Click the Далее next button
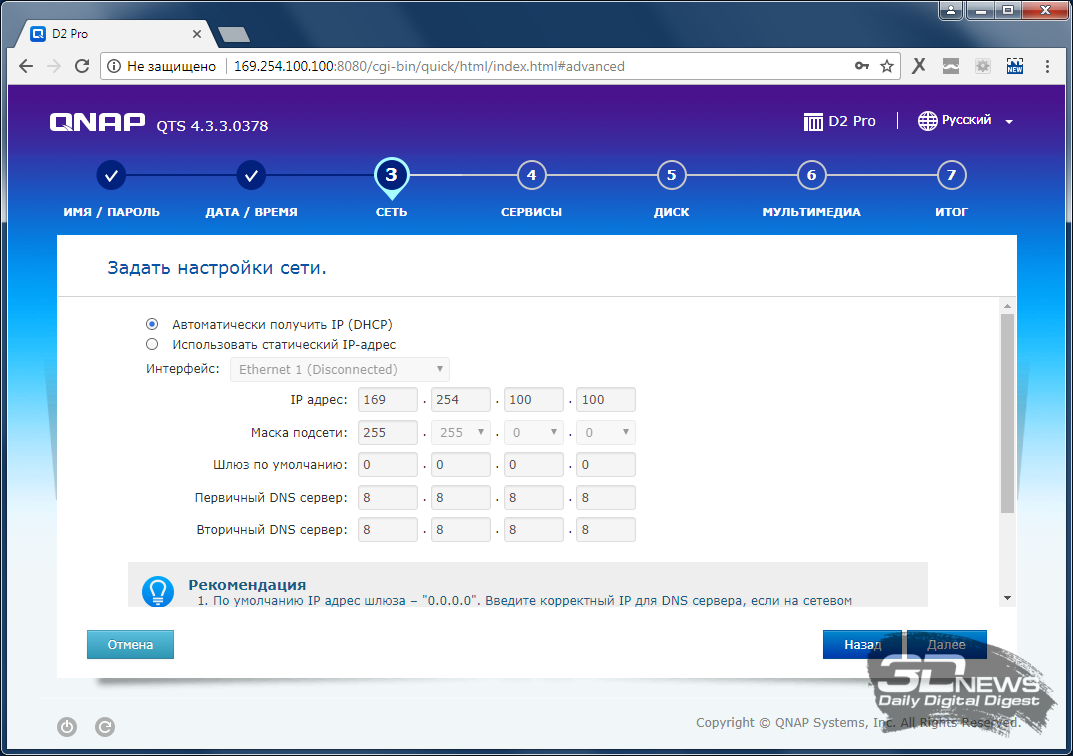 (x=946, y=644)
